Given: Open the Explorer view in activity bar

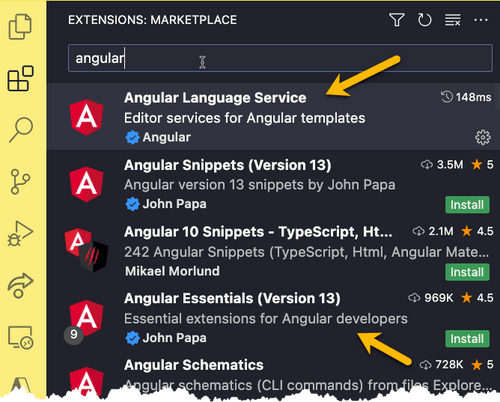Looking at the screenshot, I should (x=20, y=27).
